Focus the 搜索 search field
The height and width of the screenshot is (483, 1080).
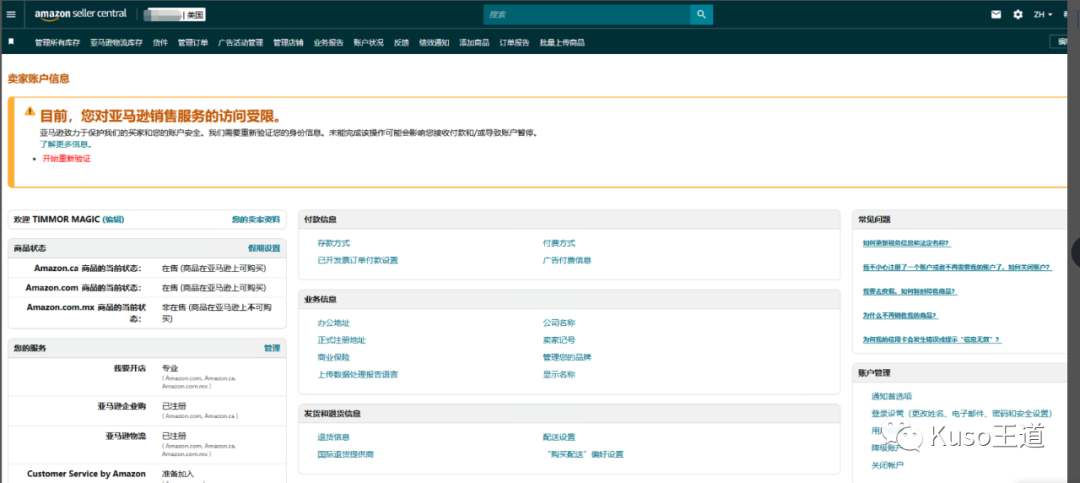587,14
